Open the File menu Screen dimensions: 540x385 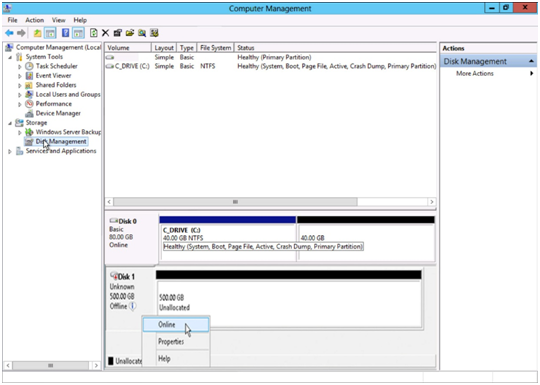tap(12, 20)
